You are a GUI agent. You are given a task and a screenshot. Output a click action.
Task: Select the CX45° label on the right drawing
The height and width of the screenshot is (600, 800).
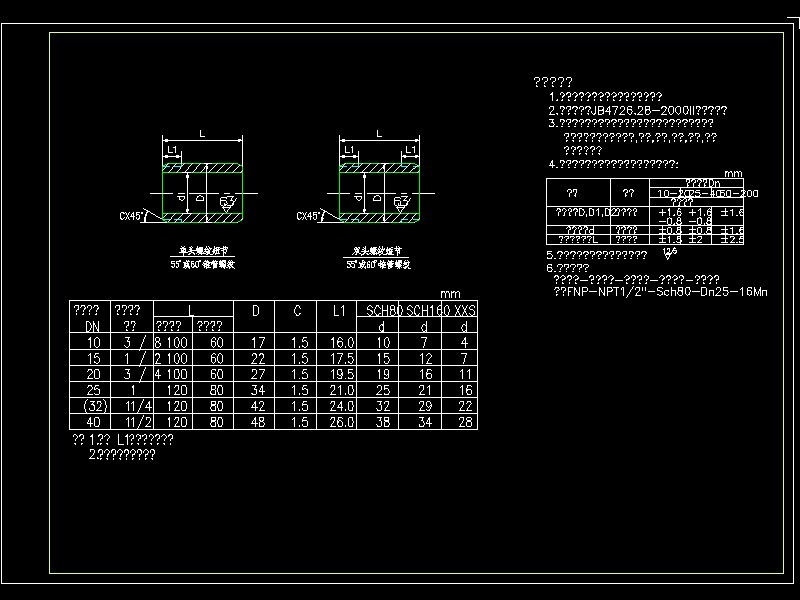click(x=308, y=216)
